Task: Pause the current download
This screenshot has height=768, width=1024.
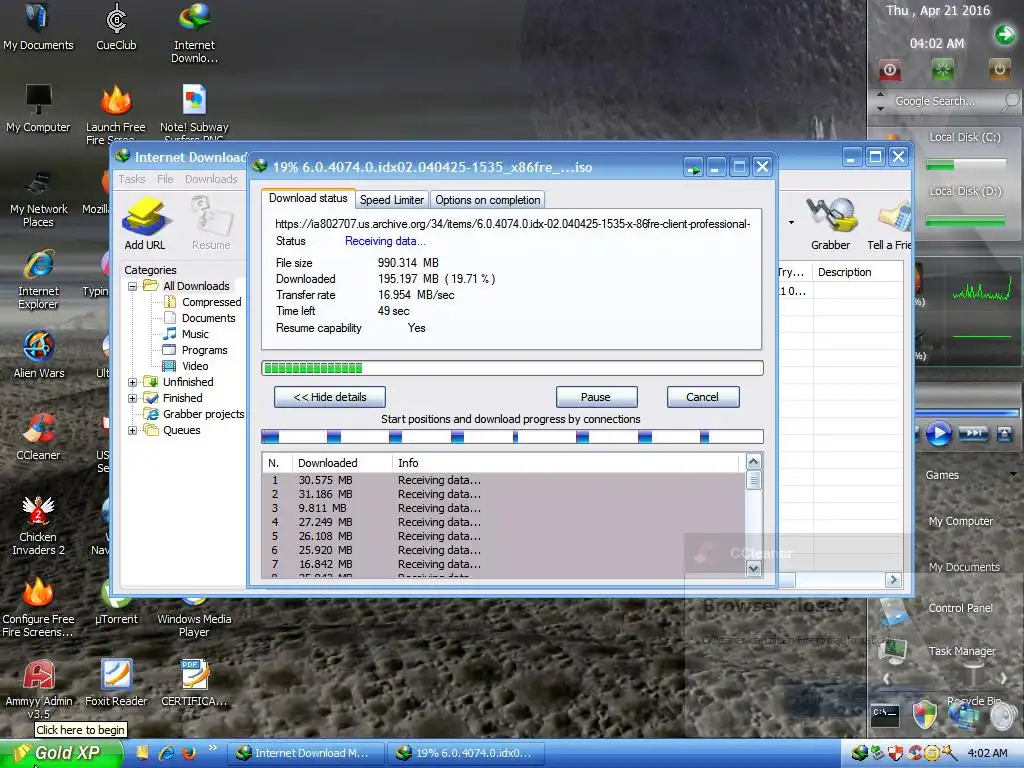Action: pyautogui.click(x=596, y=397)
